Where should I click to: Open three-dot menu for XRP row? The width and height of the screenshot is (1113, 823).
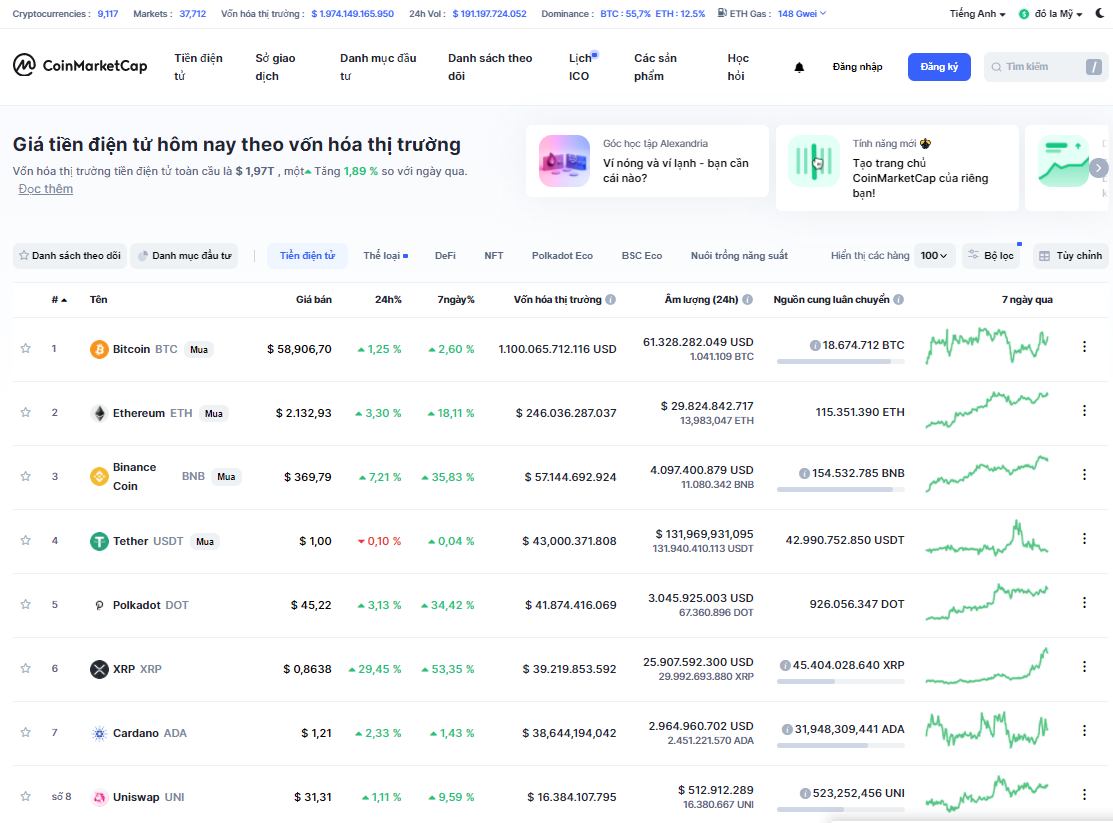coord(1084,666)
